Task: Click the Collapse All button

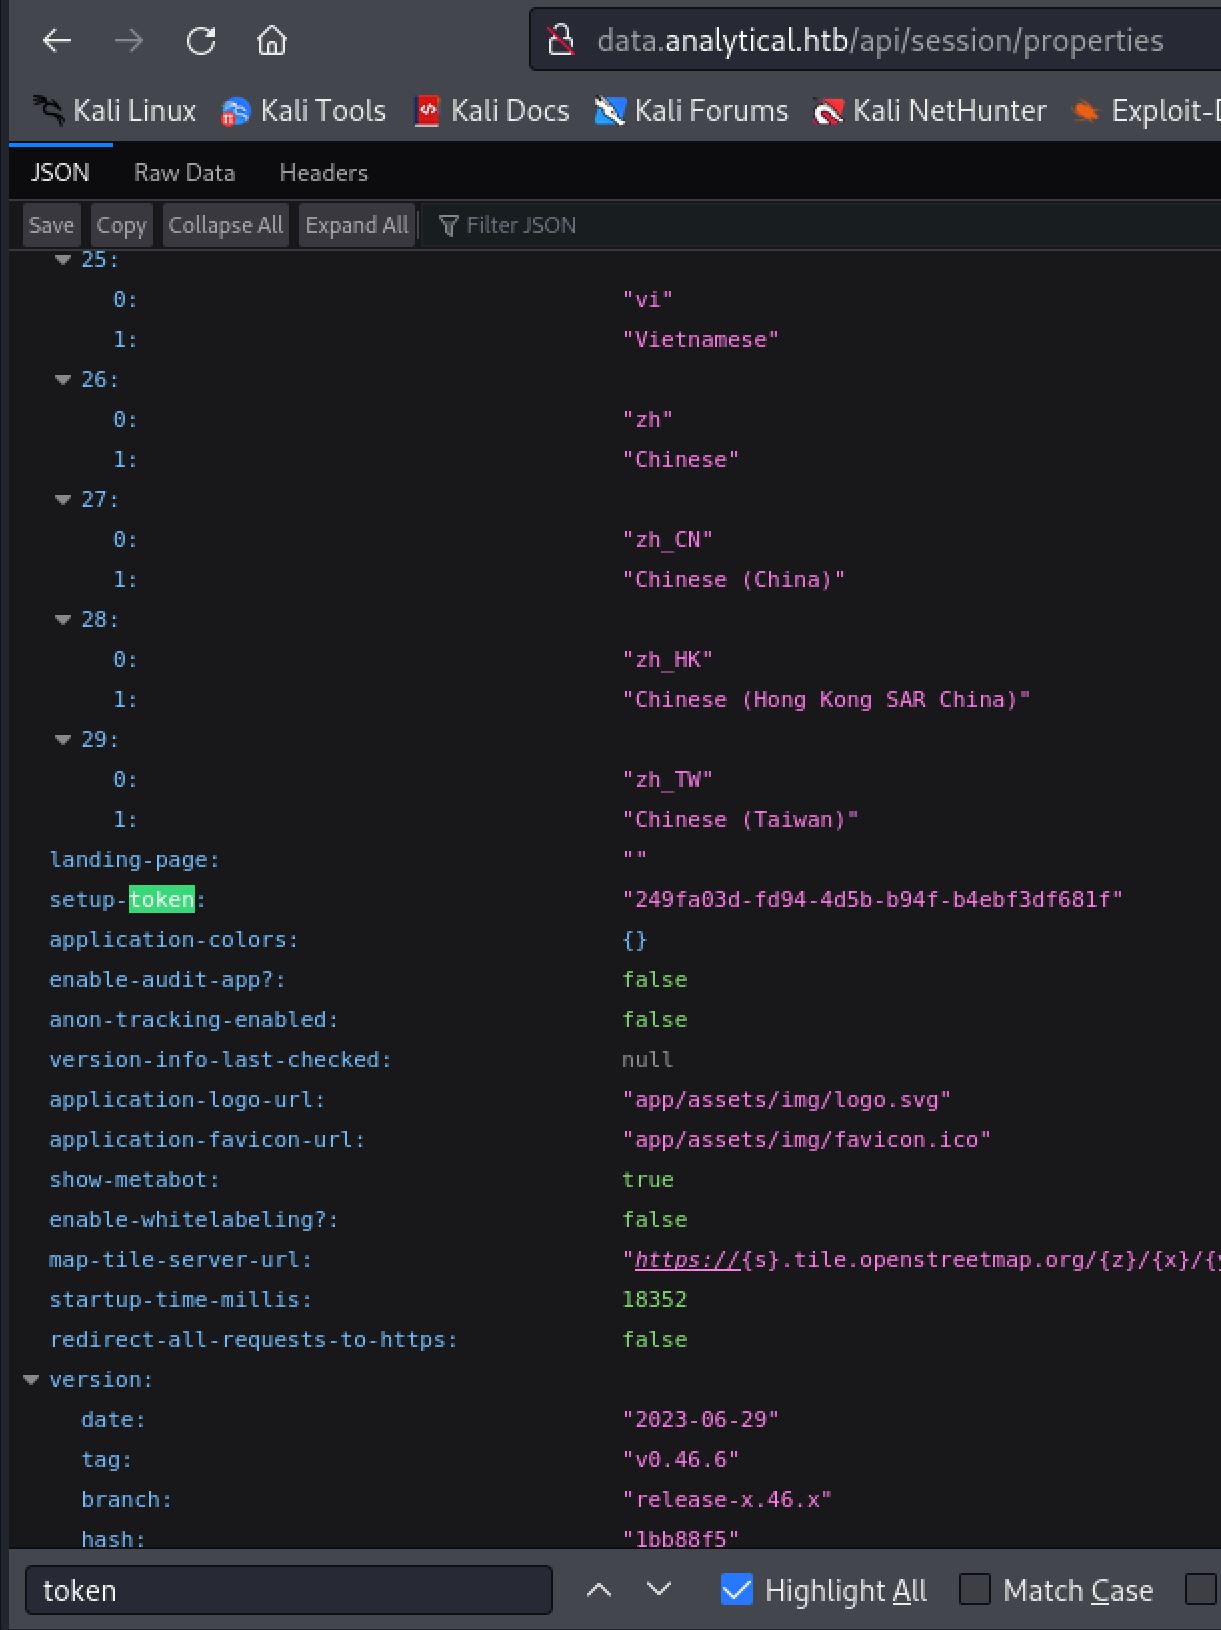Action: pos(225,225)
